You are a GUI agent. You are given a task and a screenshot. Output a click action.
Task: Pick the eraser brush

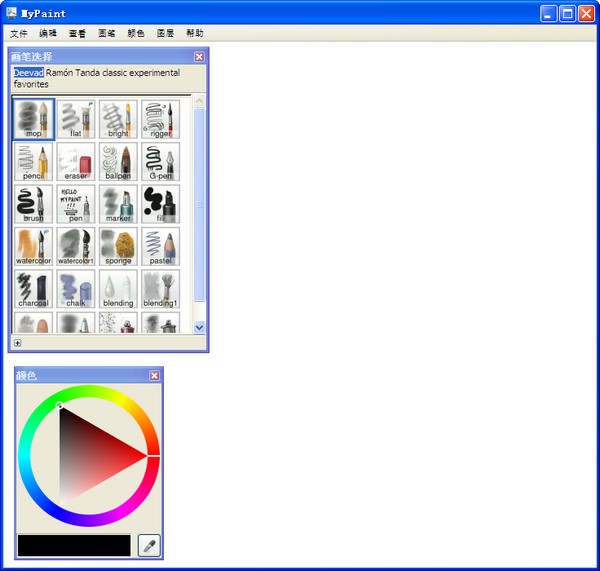pyautogui.click(x=76, y=161)
